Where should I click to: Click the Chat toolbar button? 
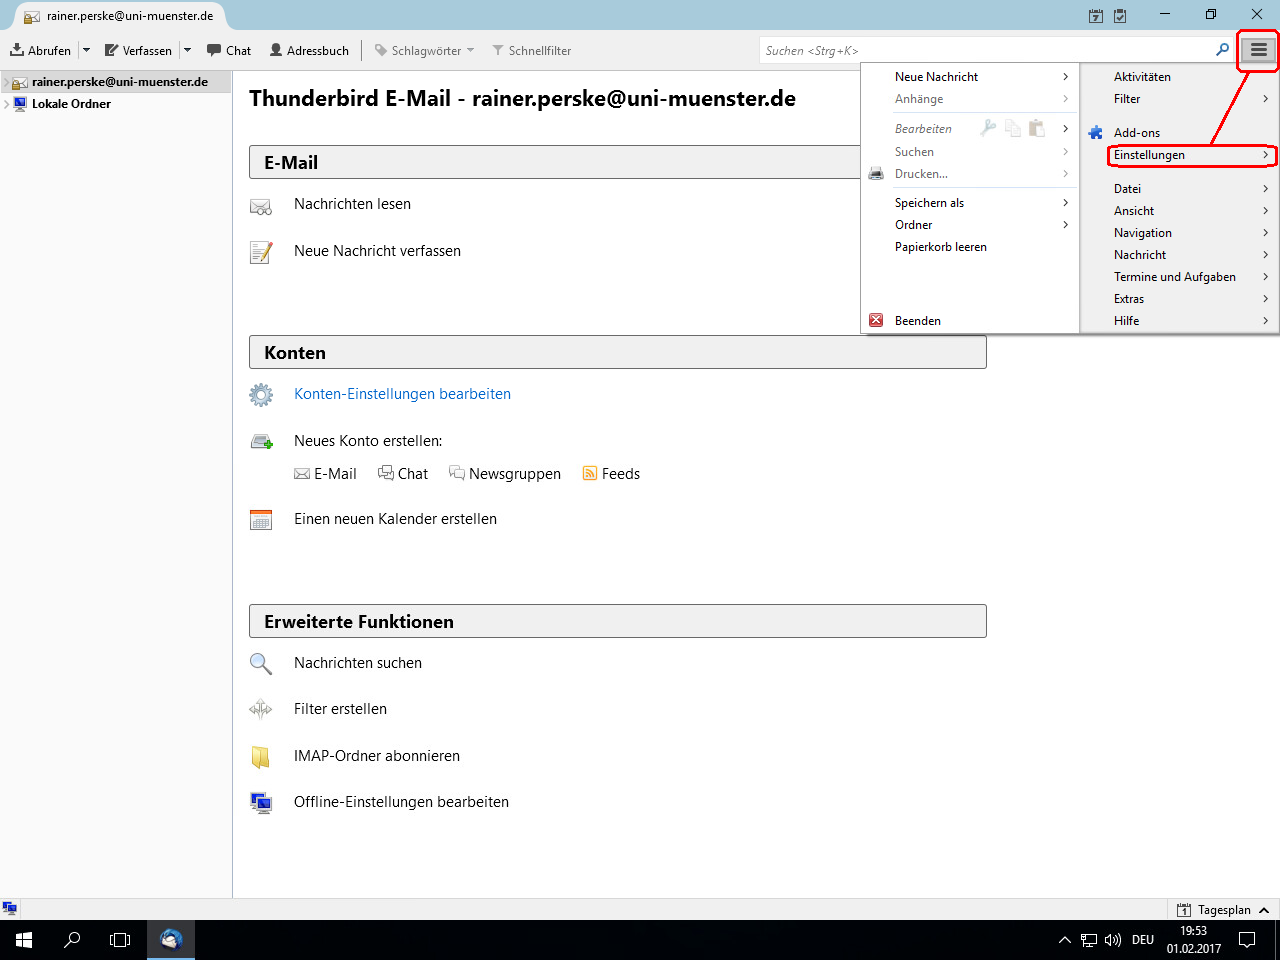229,51
